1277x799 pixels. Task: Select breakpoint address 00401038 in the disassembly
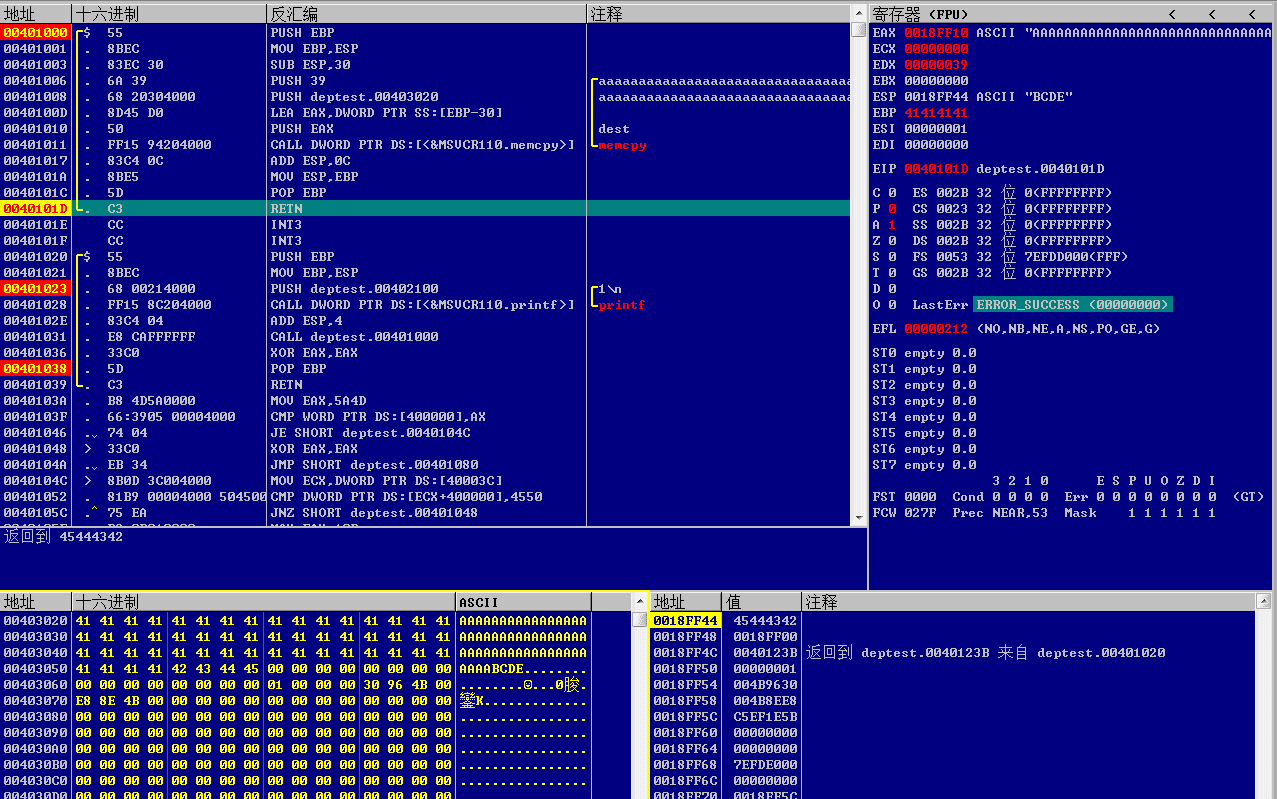coord(35,368)
